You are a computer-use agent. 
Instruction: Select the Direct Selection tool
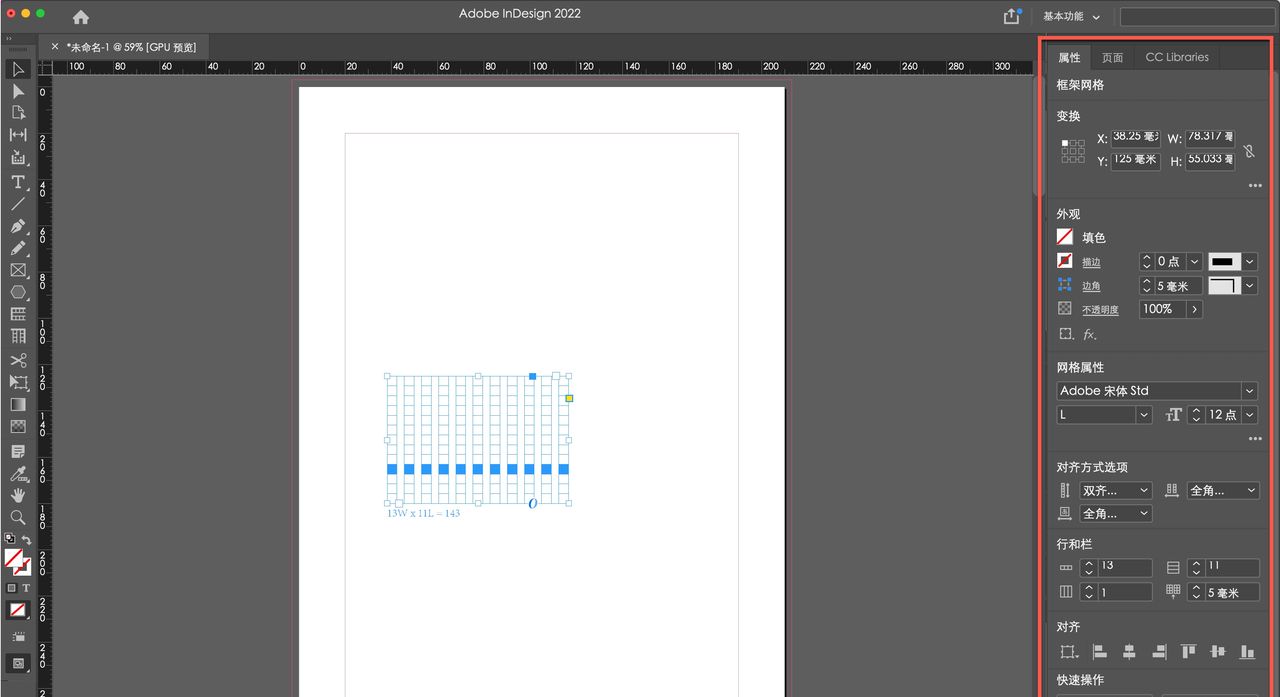pyautogui.click(x=18, y=91)
